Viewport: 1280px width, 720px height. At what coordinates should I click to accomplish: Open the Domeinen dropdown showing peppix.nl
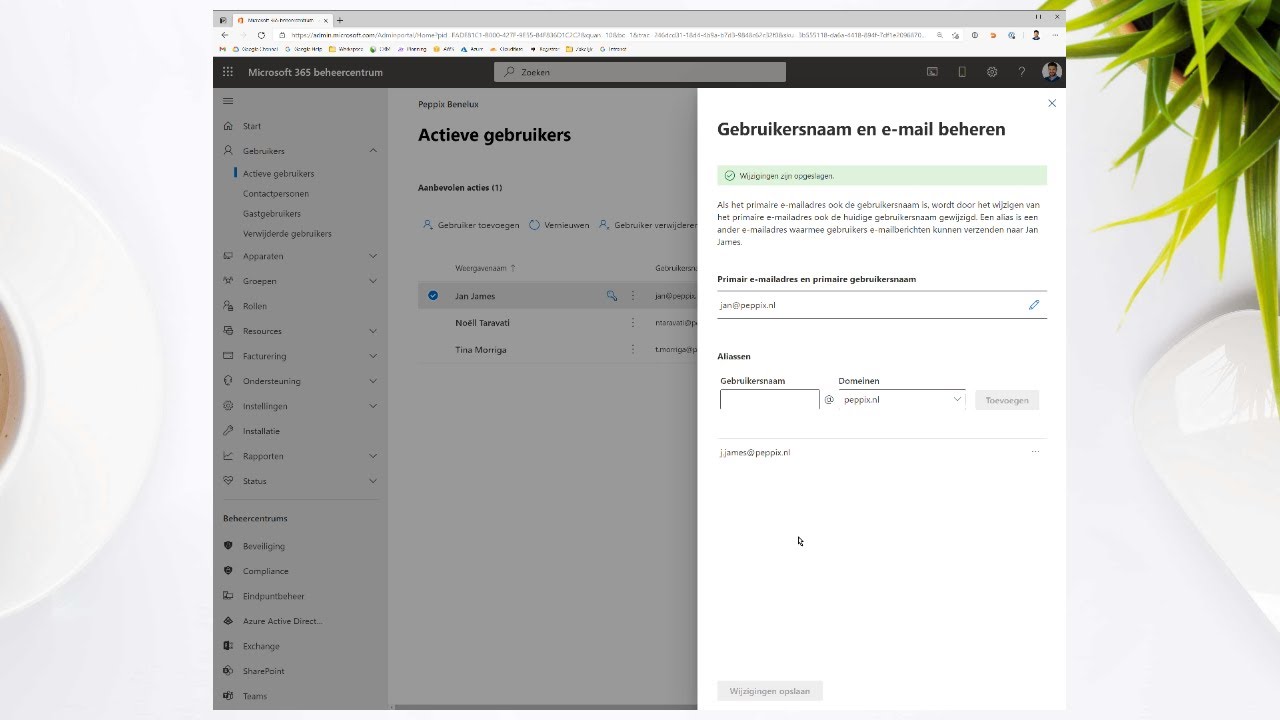click(x=902, y=399)
